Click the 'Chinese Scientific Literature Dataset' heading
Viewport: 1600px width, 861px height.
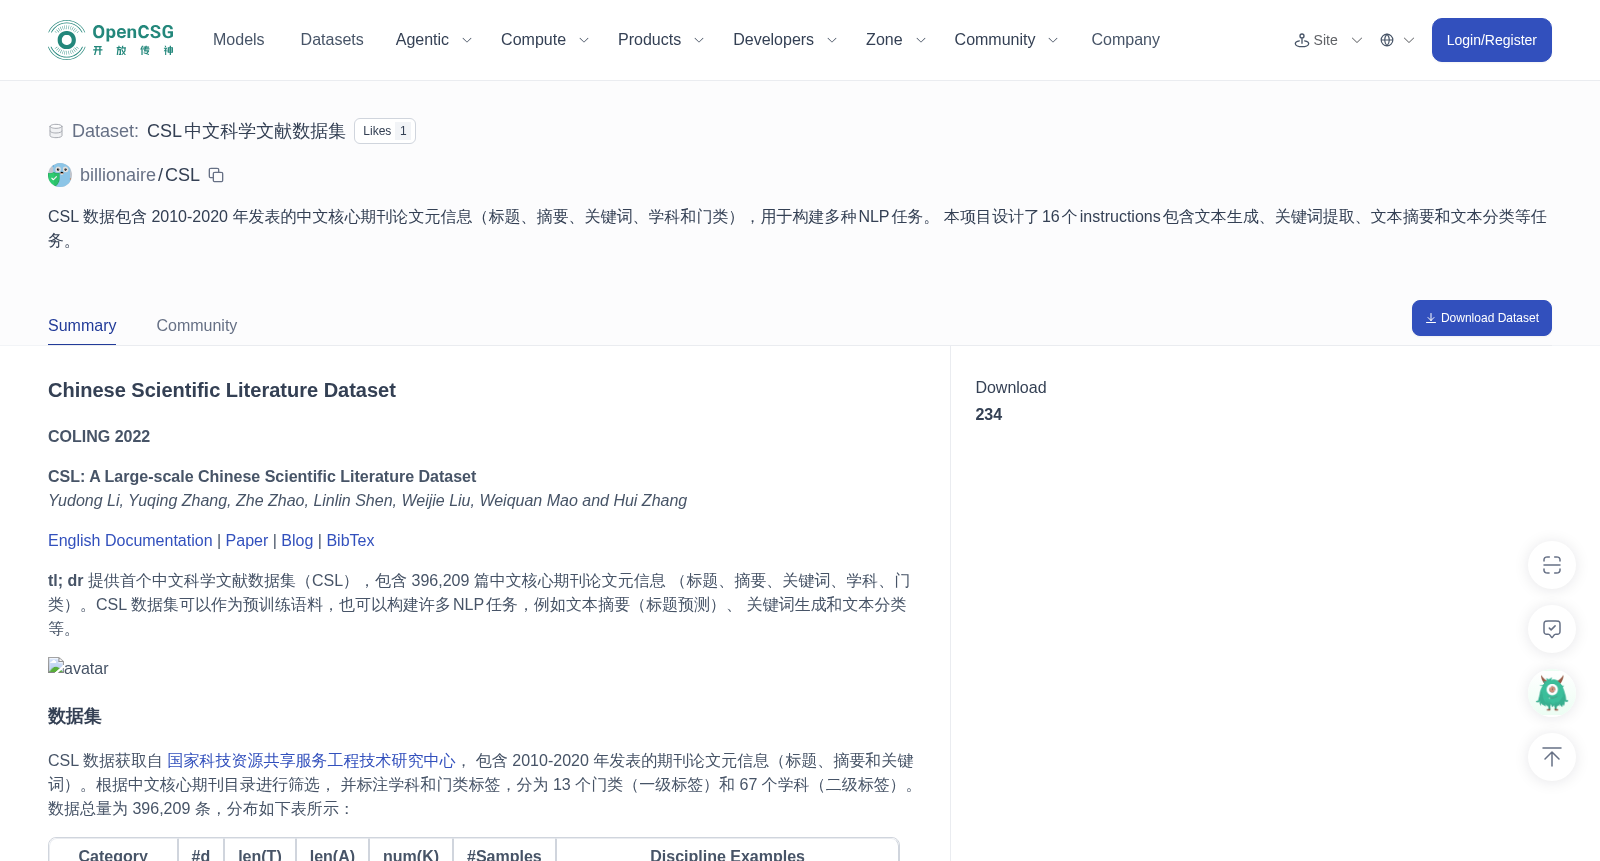coord(222,390)
